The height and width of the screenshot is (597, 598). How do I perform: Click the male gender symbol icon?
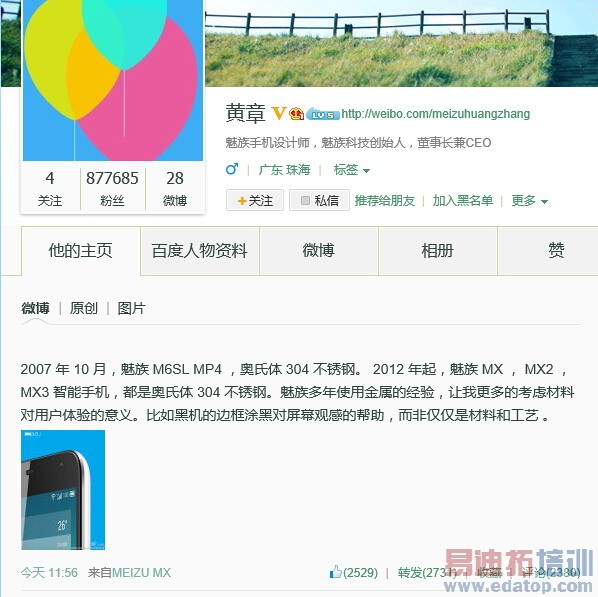(x=232, y=169)
